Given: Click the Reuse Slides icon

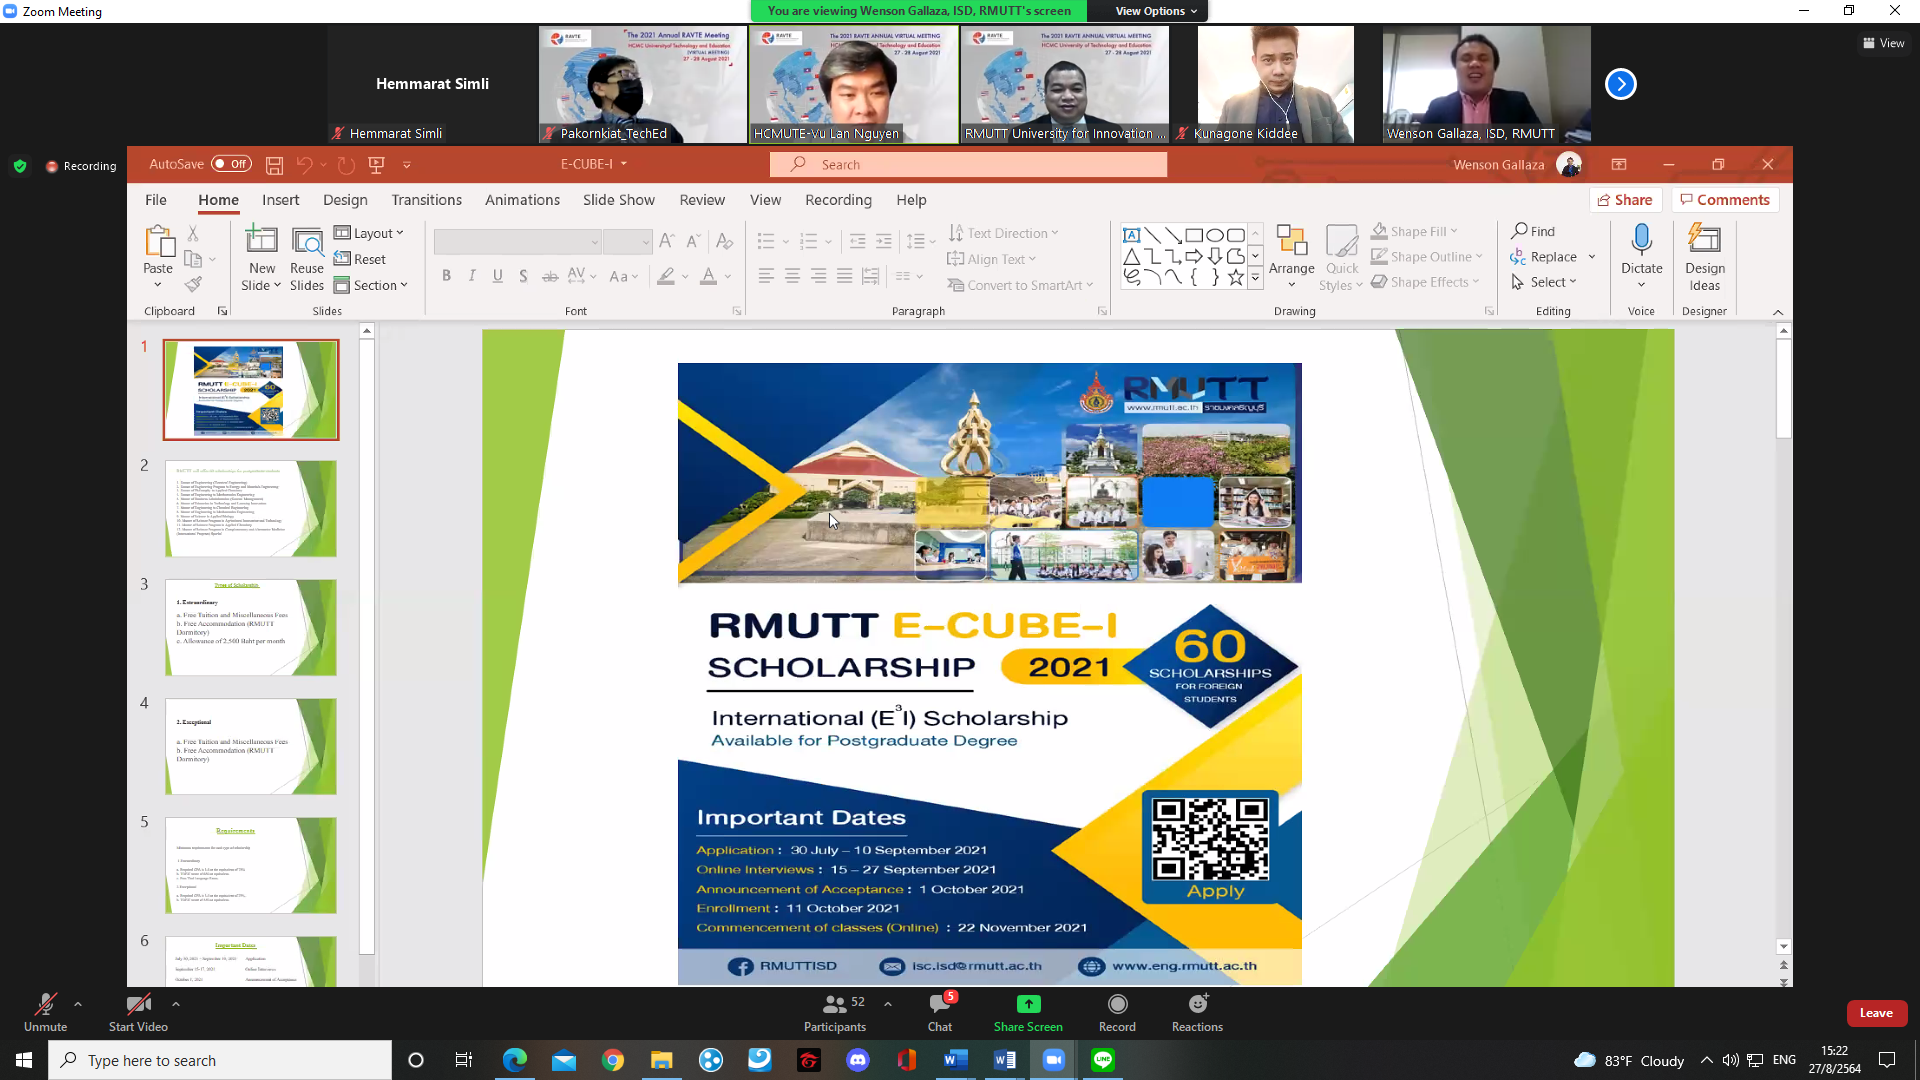Looking at the screenshot, I should click(x=307, y=241).
